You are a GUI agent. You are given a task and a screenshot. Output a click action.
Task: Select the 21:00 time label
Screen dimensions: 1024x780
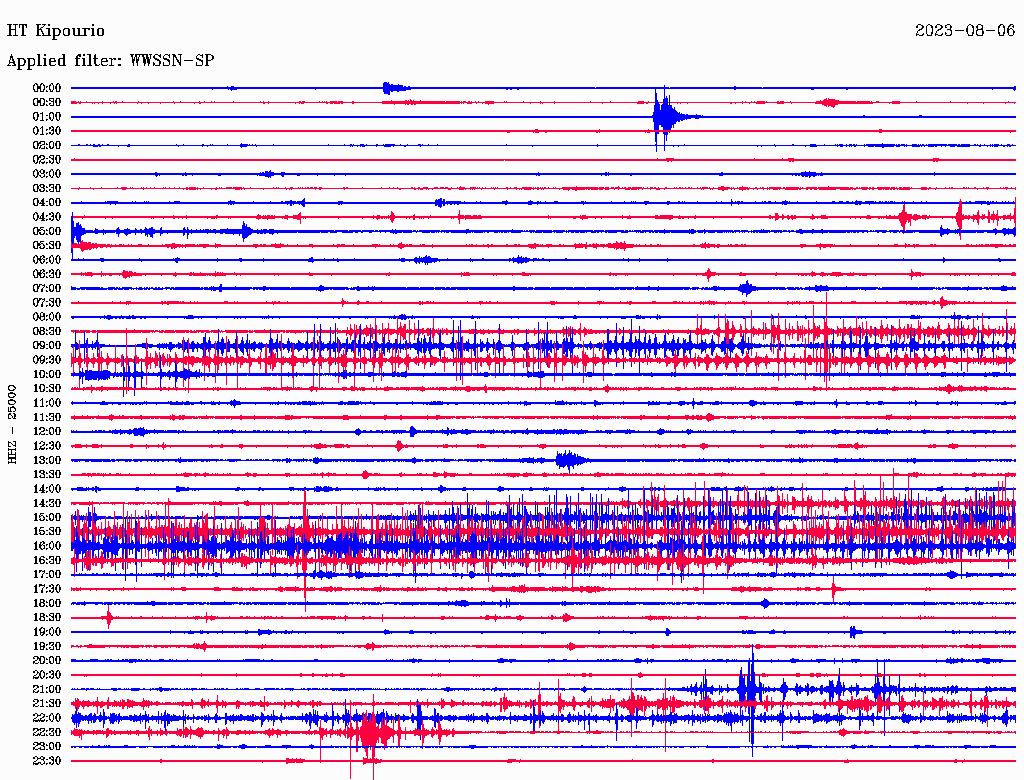pos(47,690)
